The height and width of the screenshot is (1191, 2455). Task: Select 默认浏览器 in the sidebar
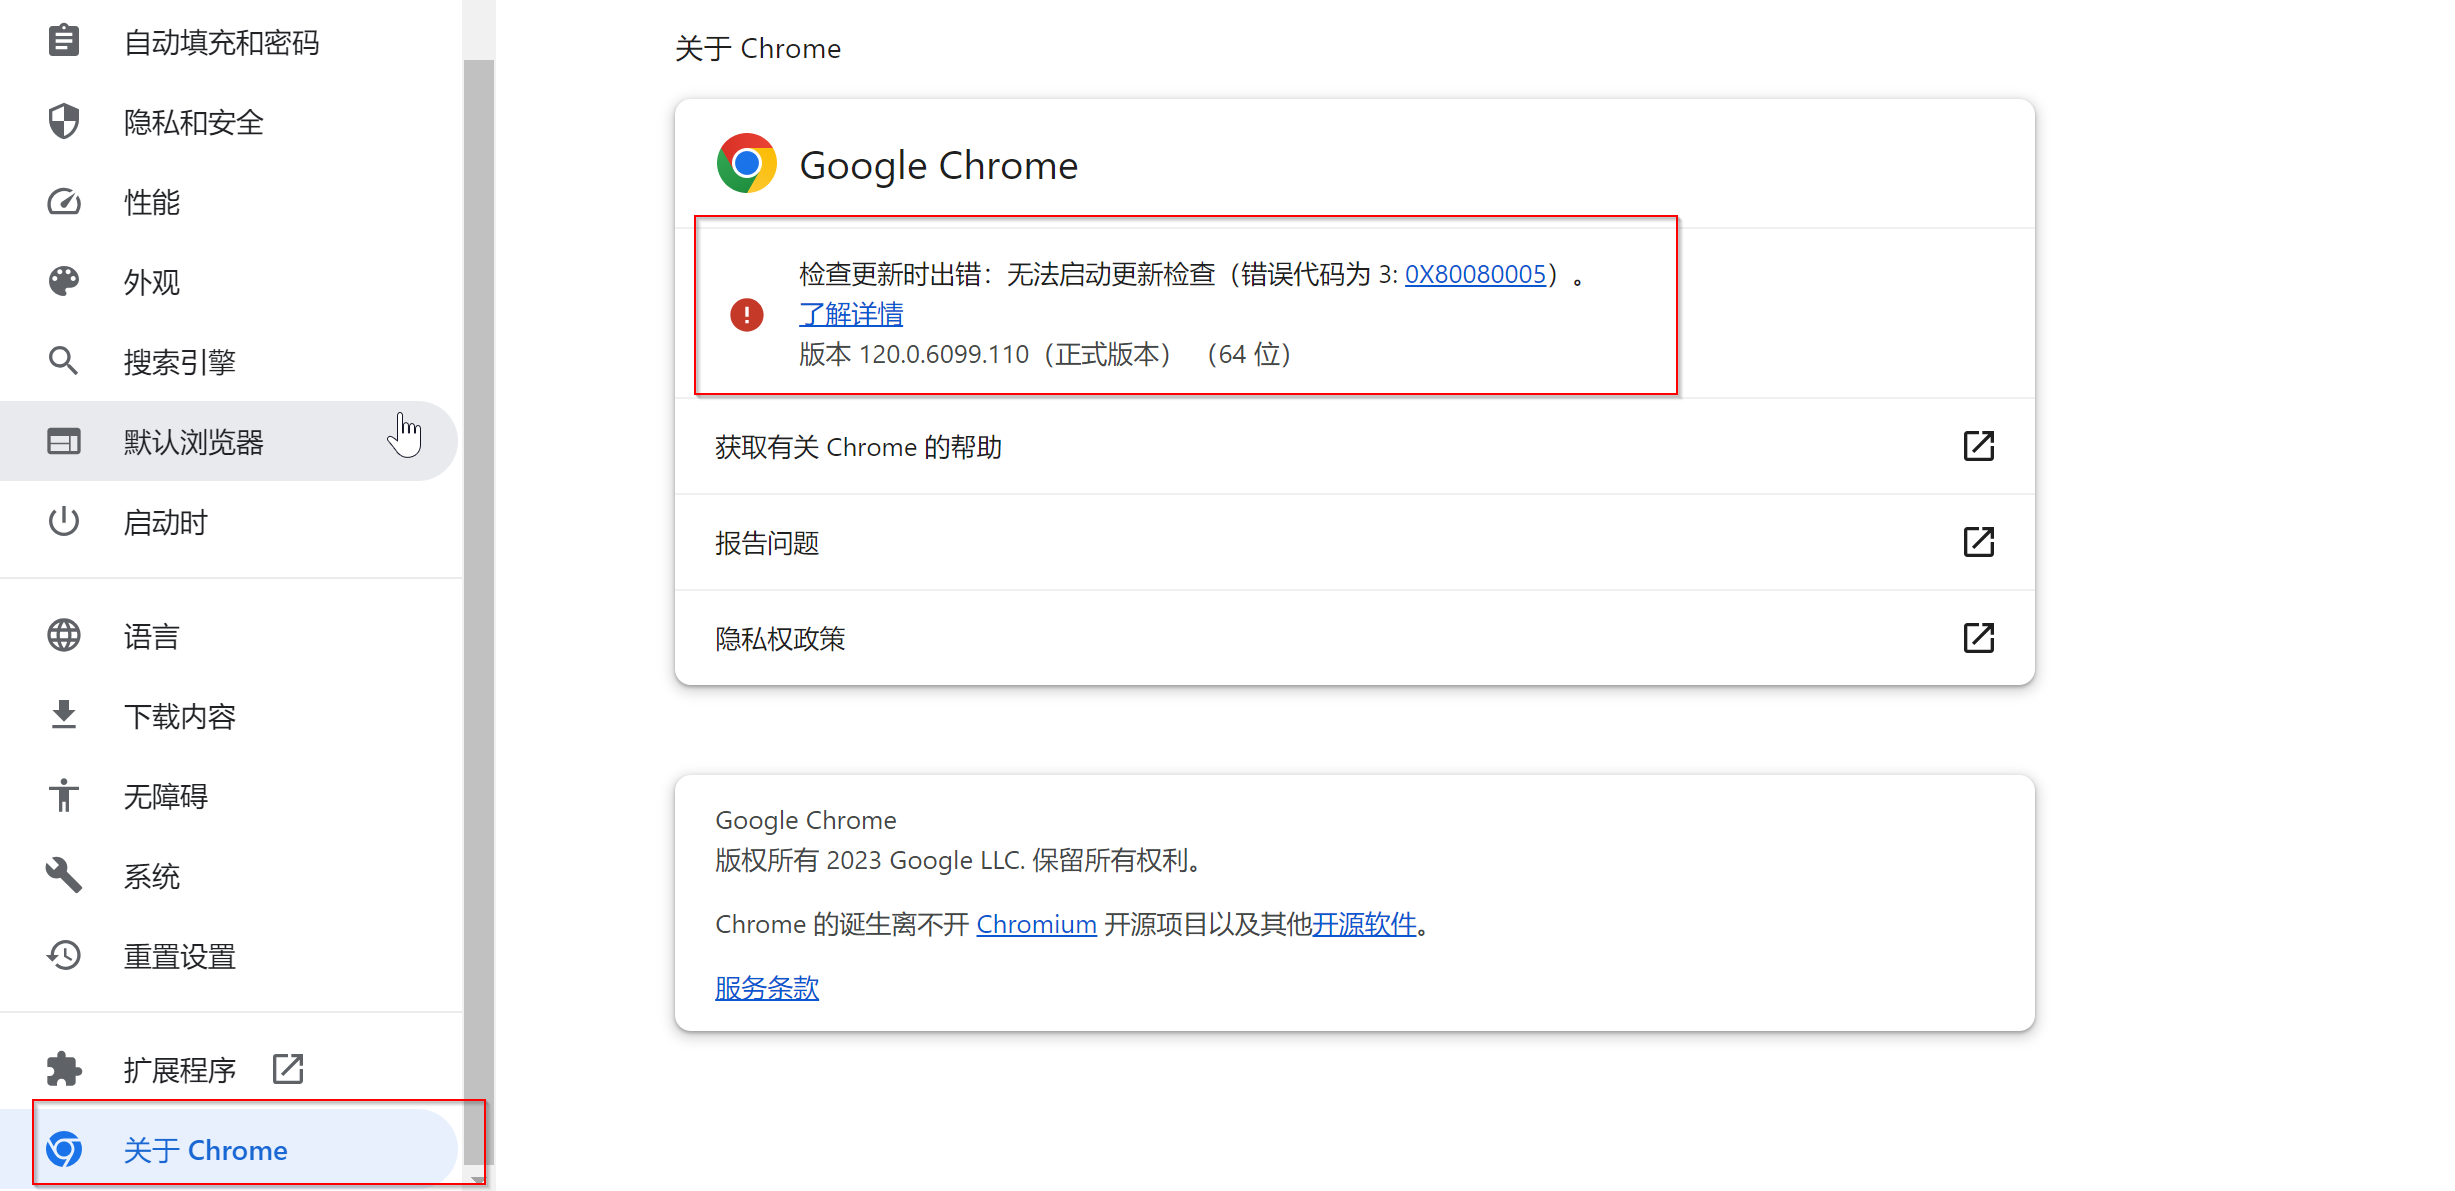click(x=193, y=442)
